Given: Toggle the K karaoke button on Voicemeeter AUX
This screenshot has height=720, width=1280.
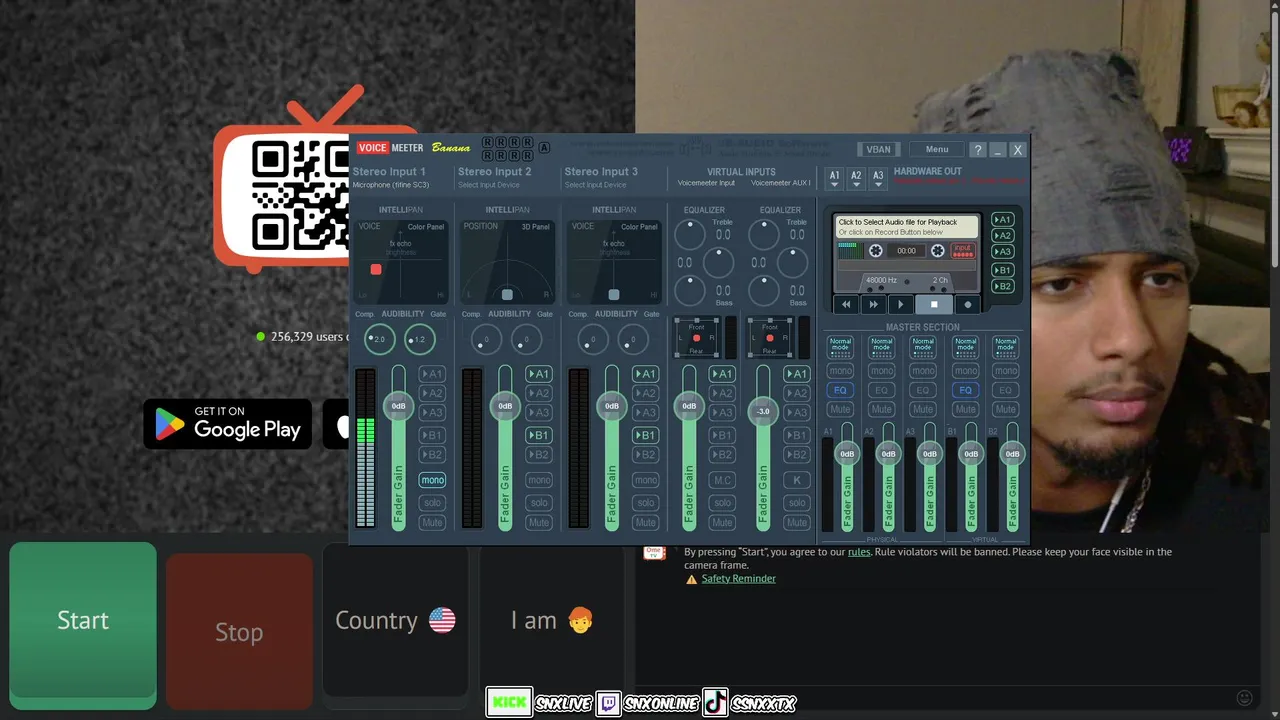Looking at the screenshot, I should [x=797, y=480].
